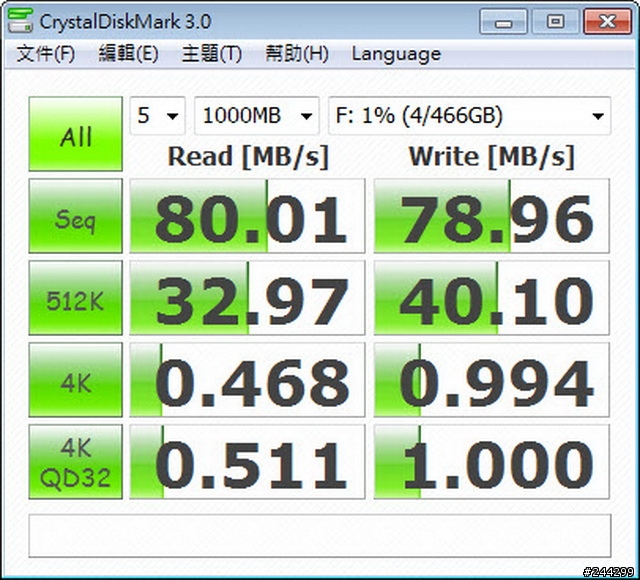The width and height of the screenshot is (640, 580).
Task: Start the 4K benchmark test
Action: [x=76, y=380]
